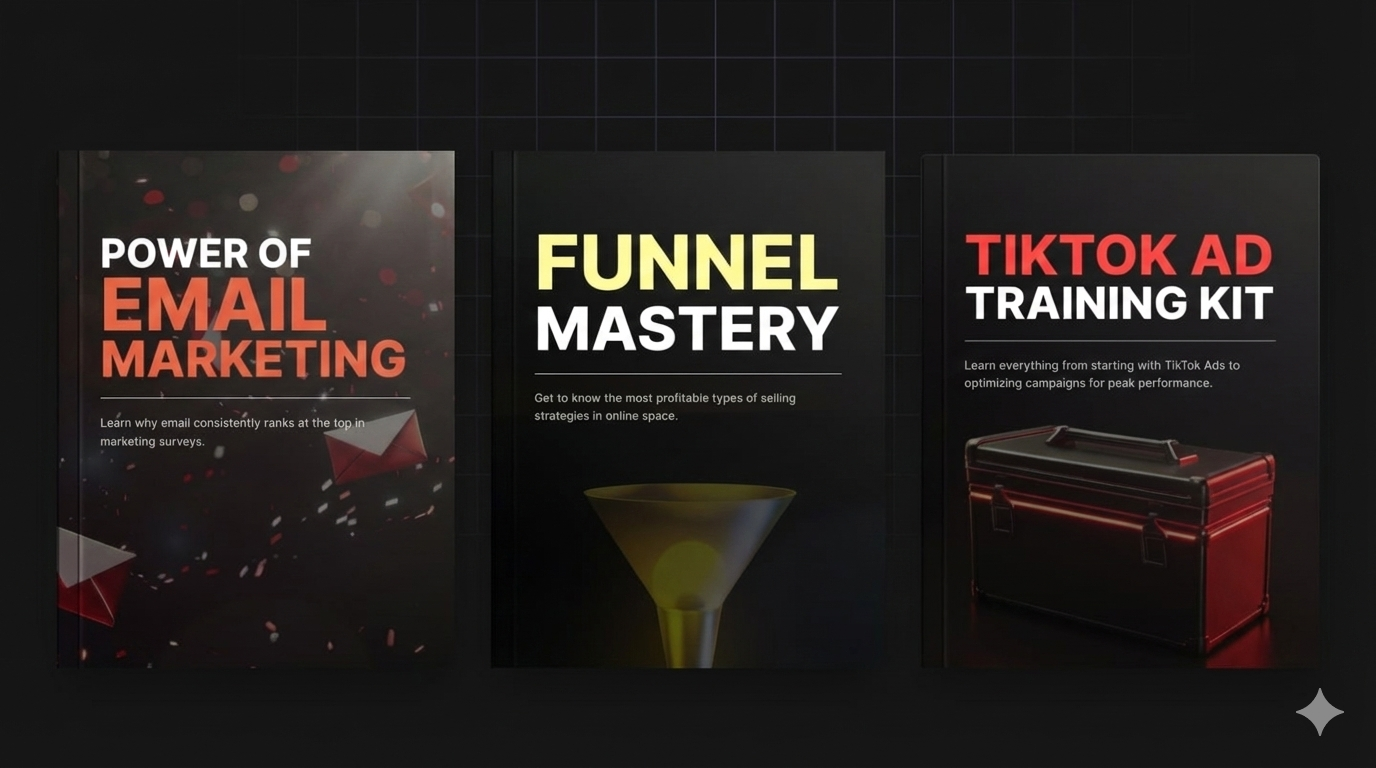Open the TikTok Ad Training Kit cover
Image resolution: width=1376 pixels, height=768 pixels.
[x=1120, y=410]
